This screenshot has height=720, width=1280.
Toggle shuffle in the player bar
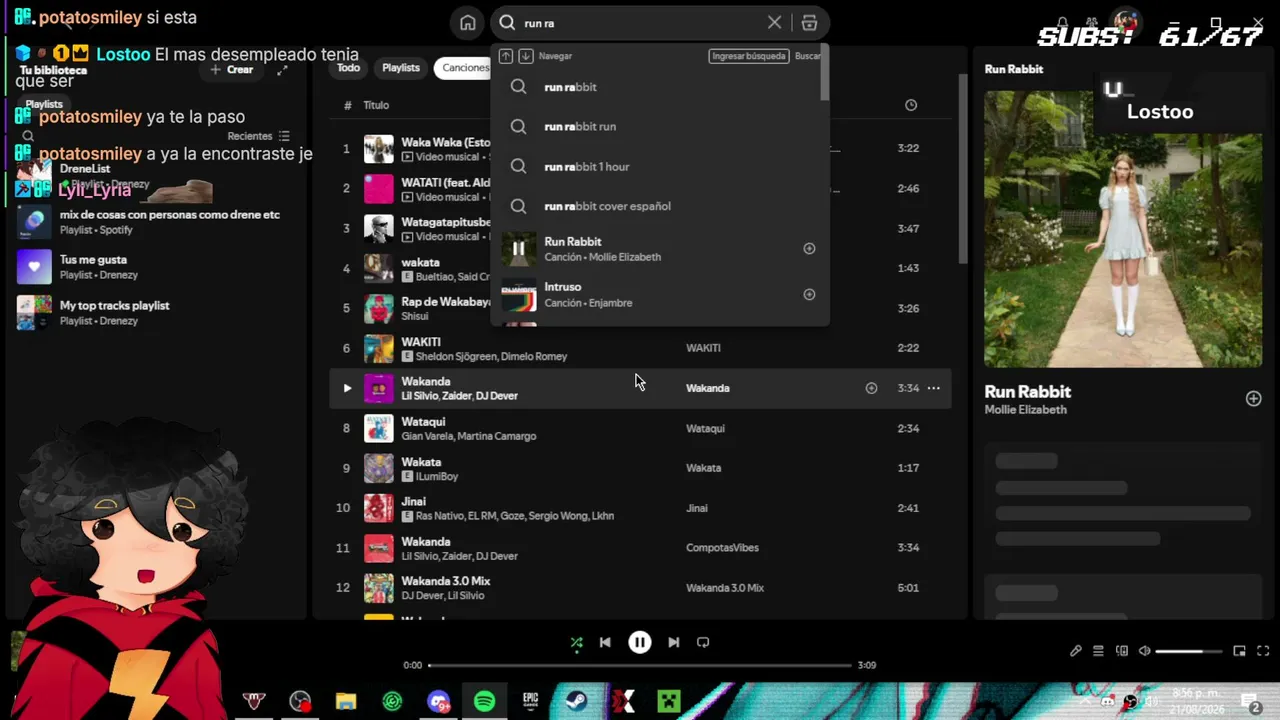pos(576,643)
